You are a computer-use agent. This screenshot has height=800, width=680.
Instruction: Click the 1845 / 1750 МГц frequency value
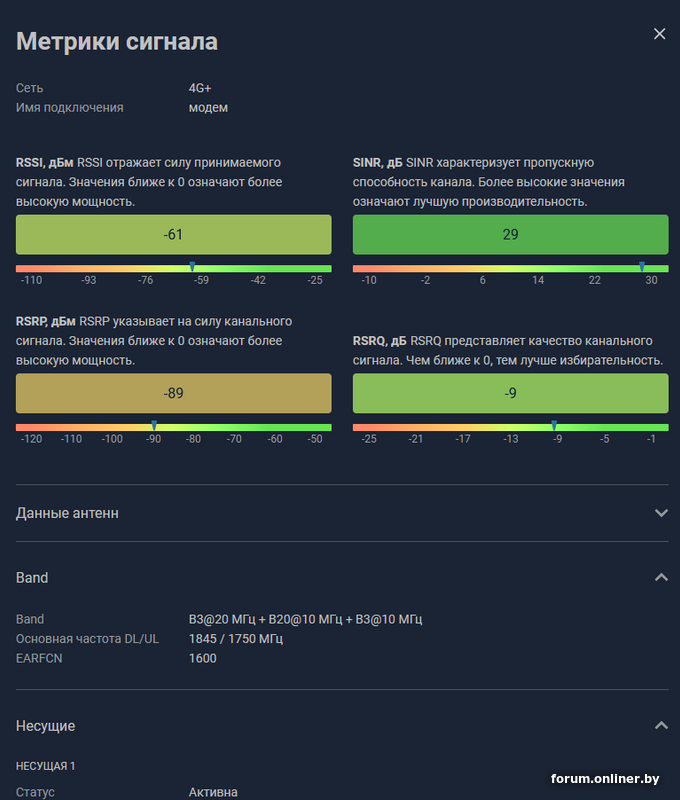[236, 639]
